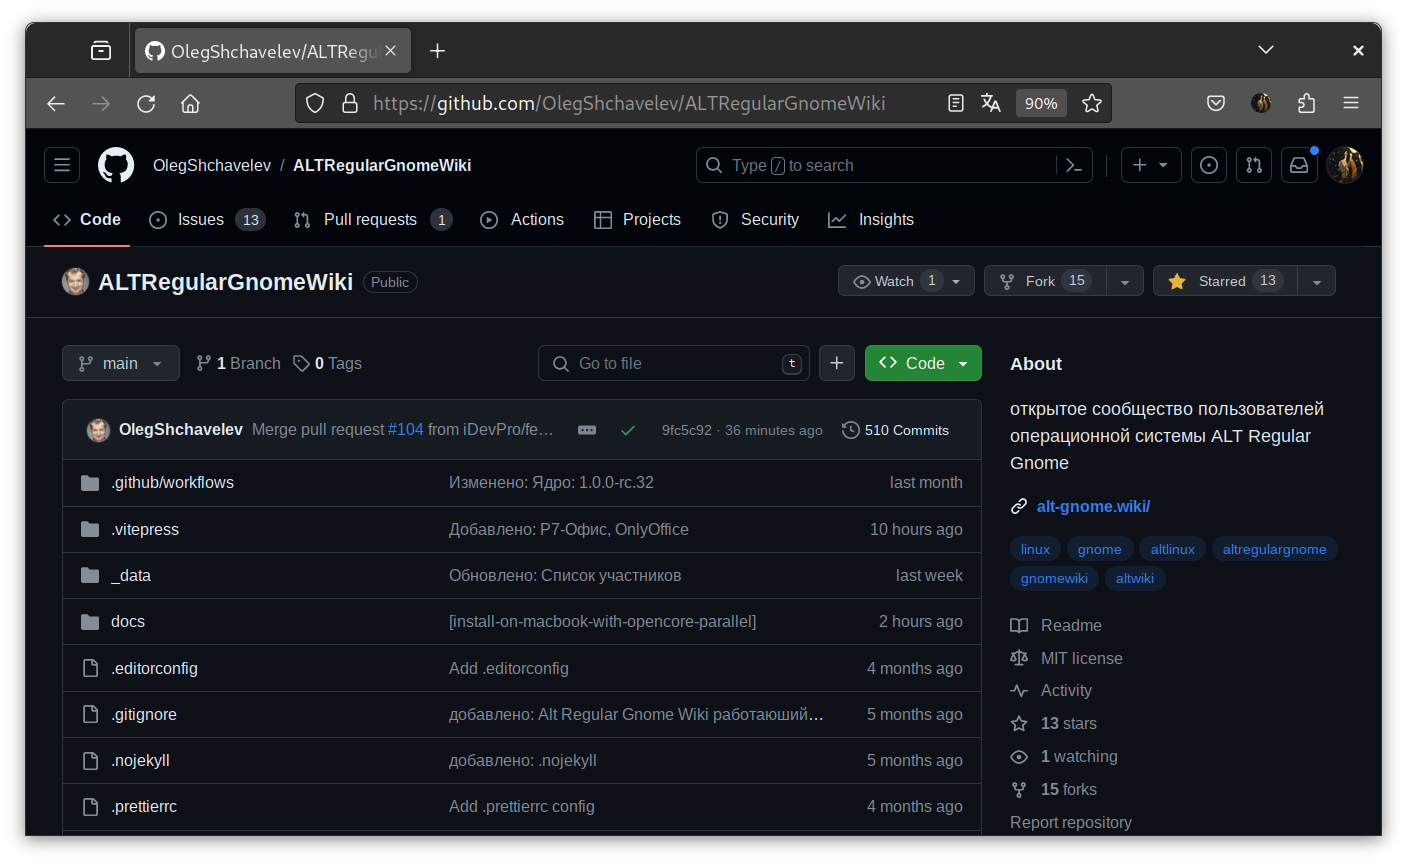1407x864 pixels.
Task: View the 0 Tags link
Action: (327, 363)
